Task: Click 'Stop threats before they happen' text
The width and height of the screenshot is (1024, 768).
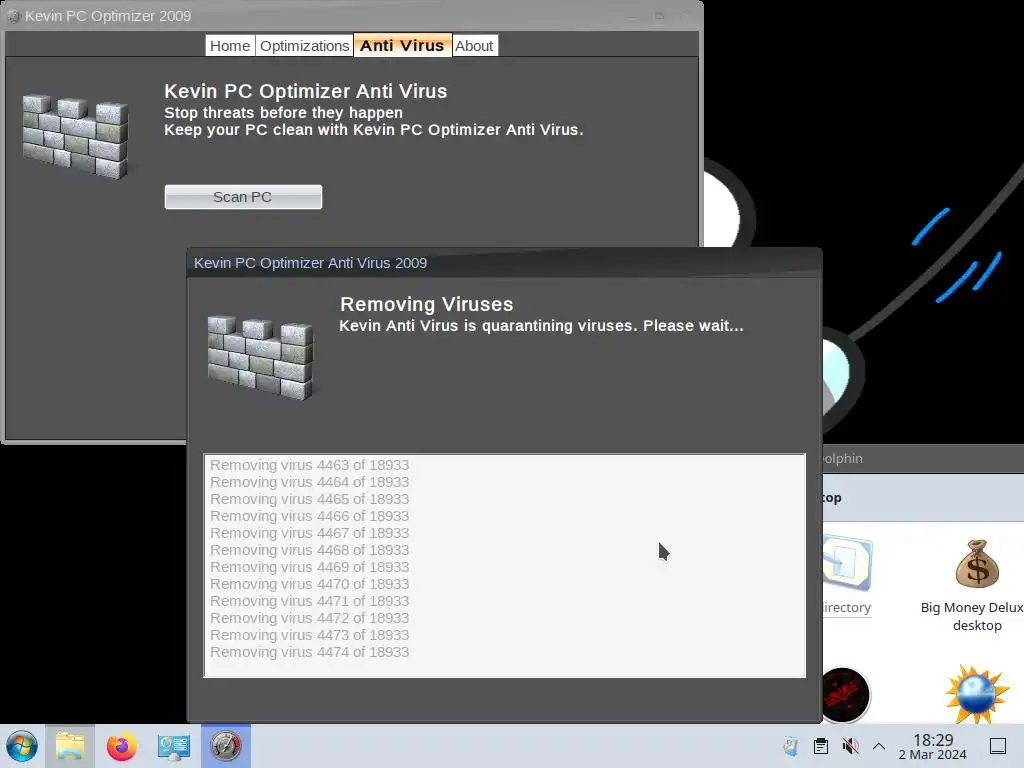Action: tap(283, 112)
